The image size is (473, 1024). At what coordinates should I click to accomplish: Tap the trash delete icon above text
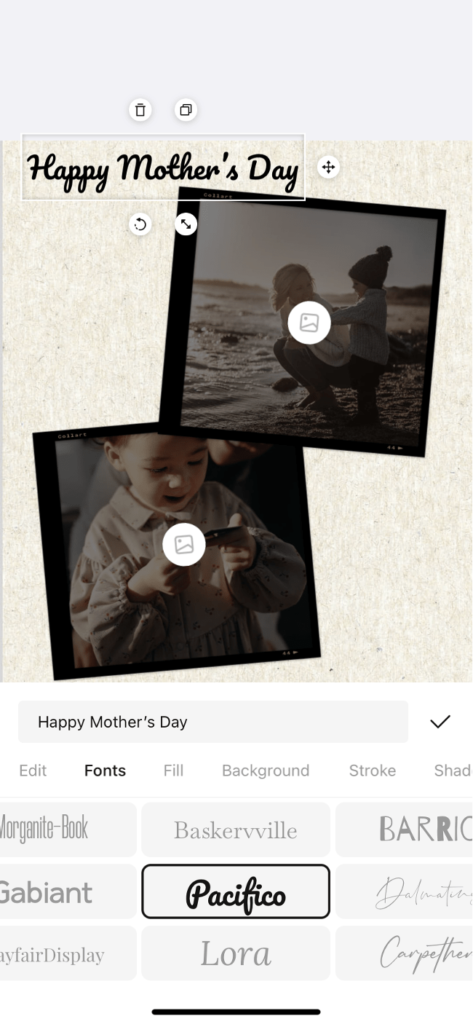coord(140,110)
